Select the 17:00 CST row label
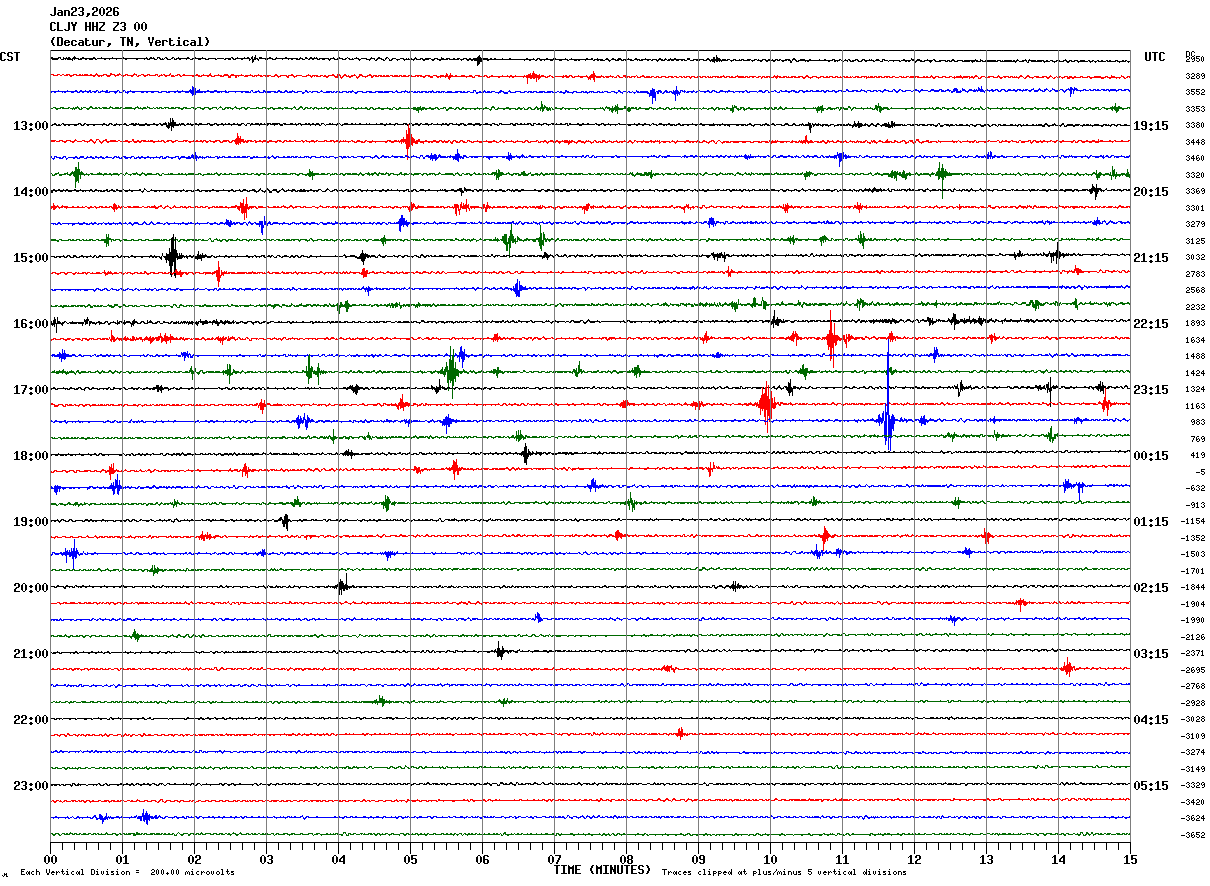1210x886 pixels. 30,390
